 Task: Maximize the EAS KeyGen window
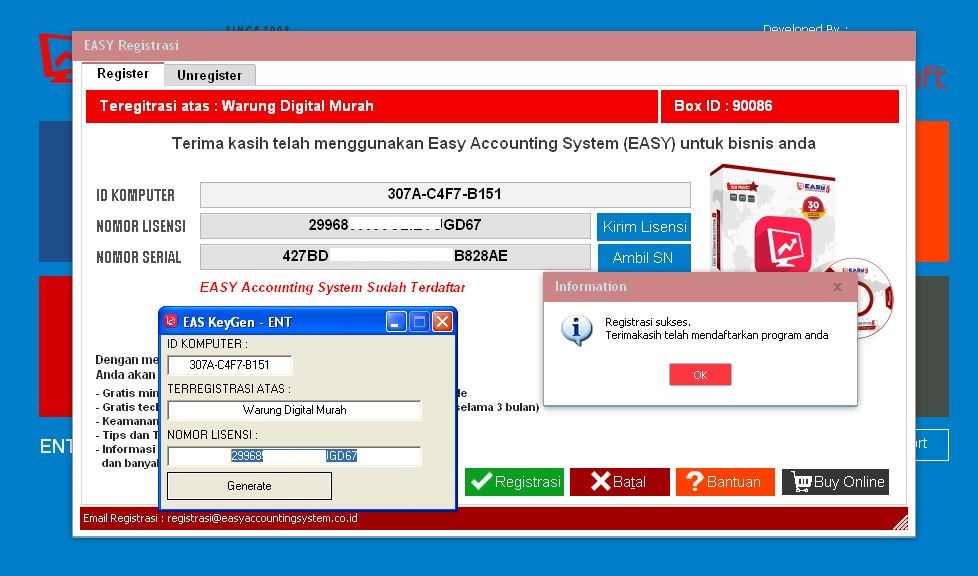419,322
